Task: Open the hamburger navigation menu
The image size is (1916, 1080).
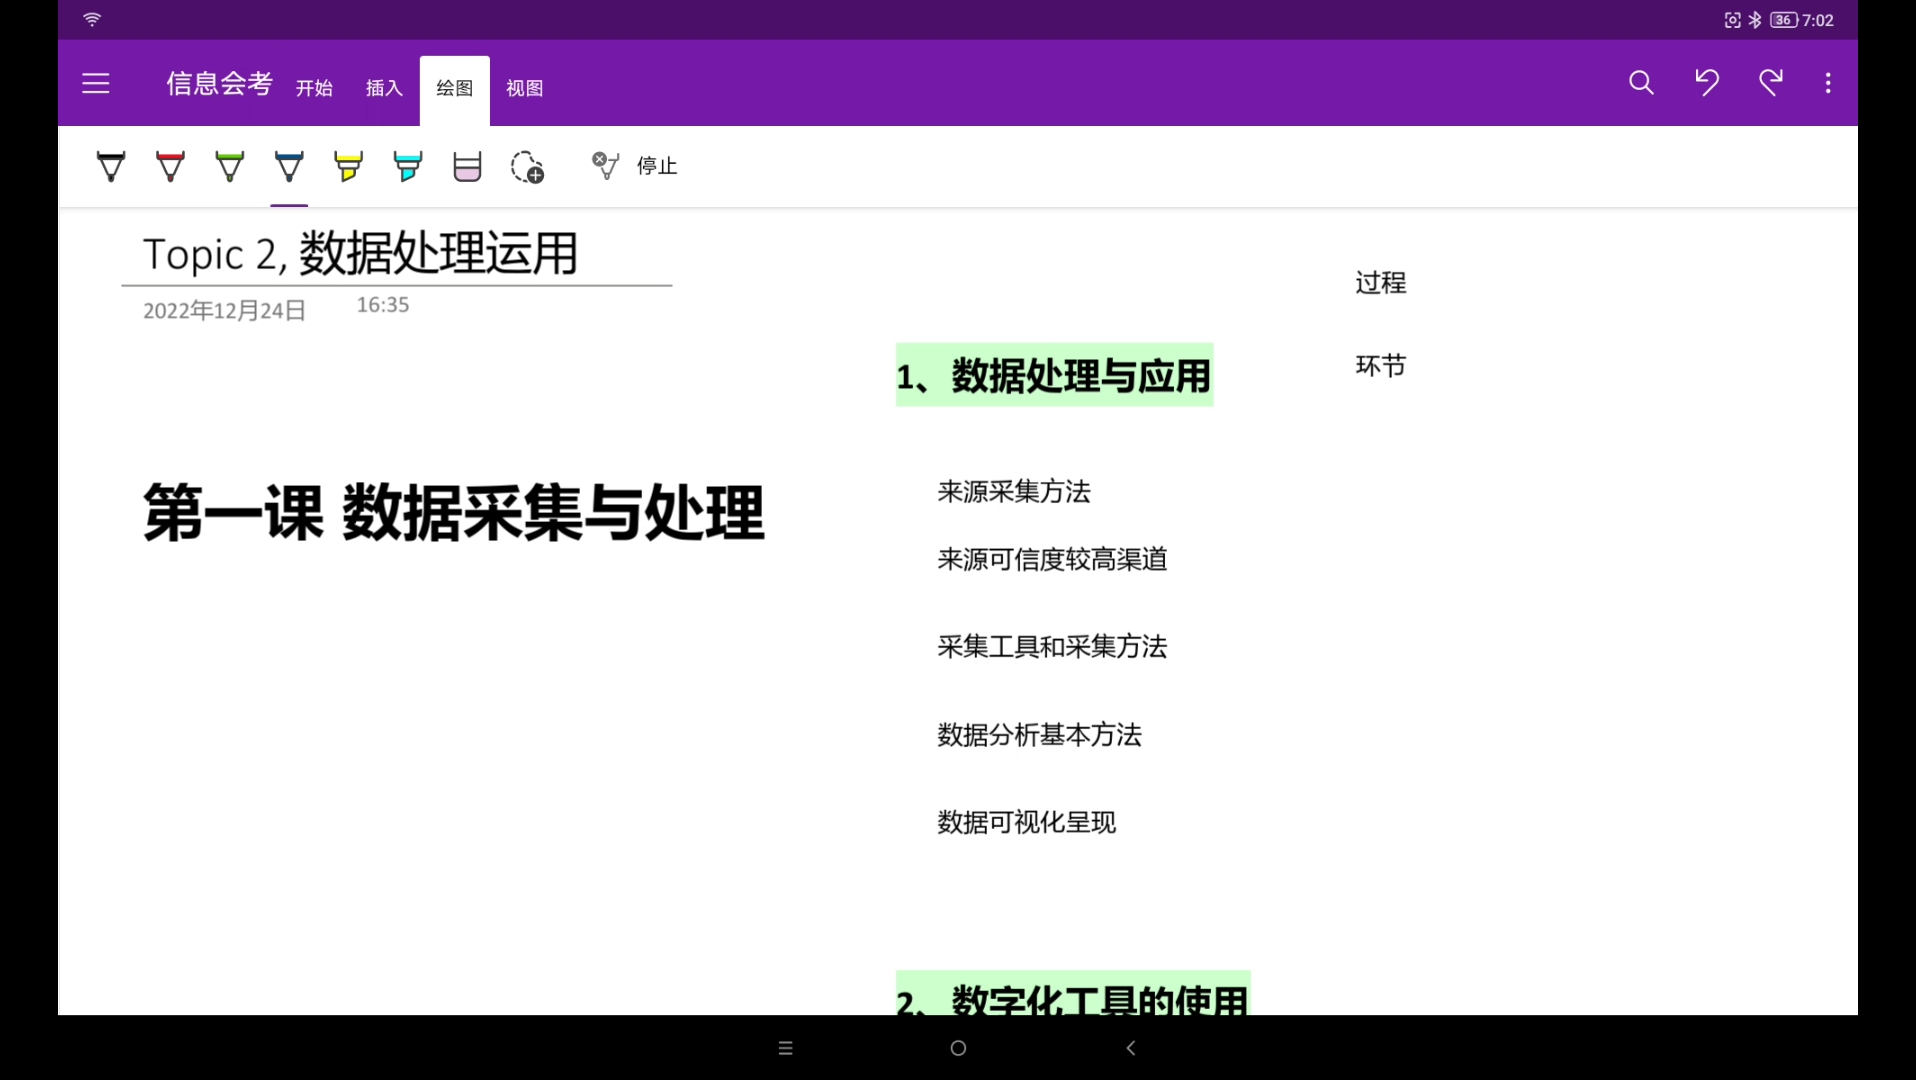Action: [x=96, y=83]
